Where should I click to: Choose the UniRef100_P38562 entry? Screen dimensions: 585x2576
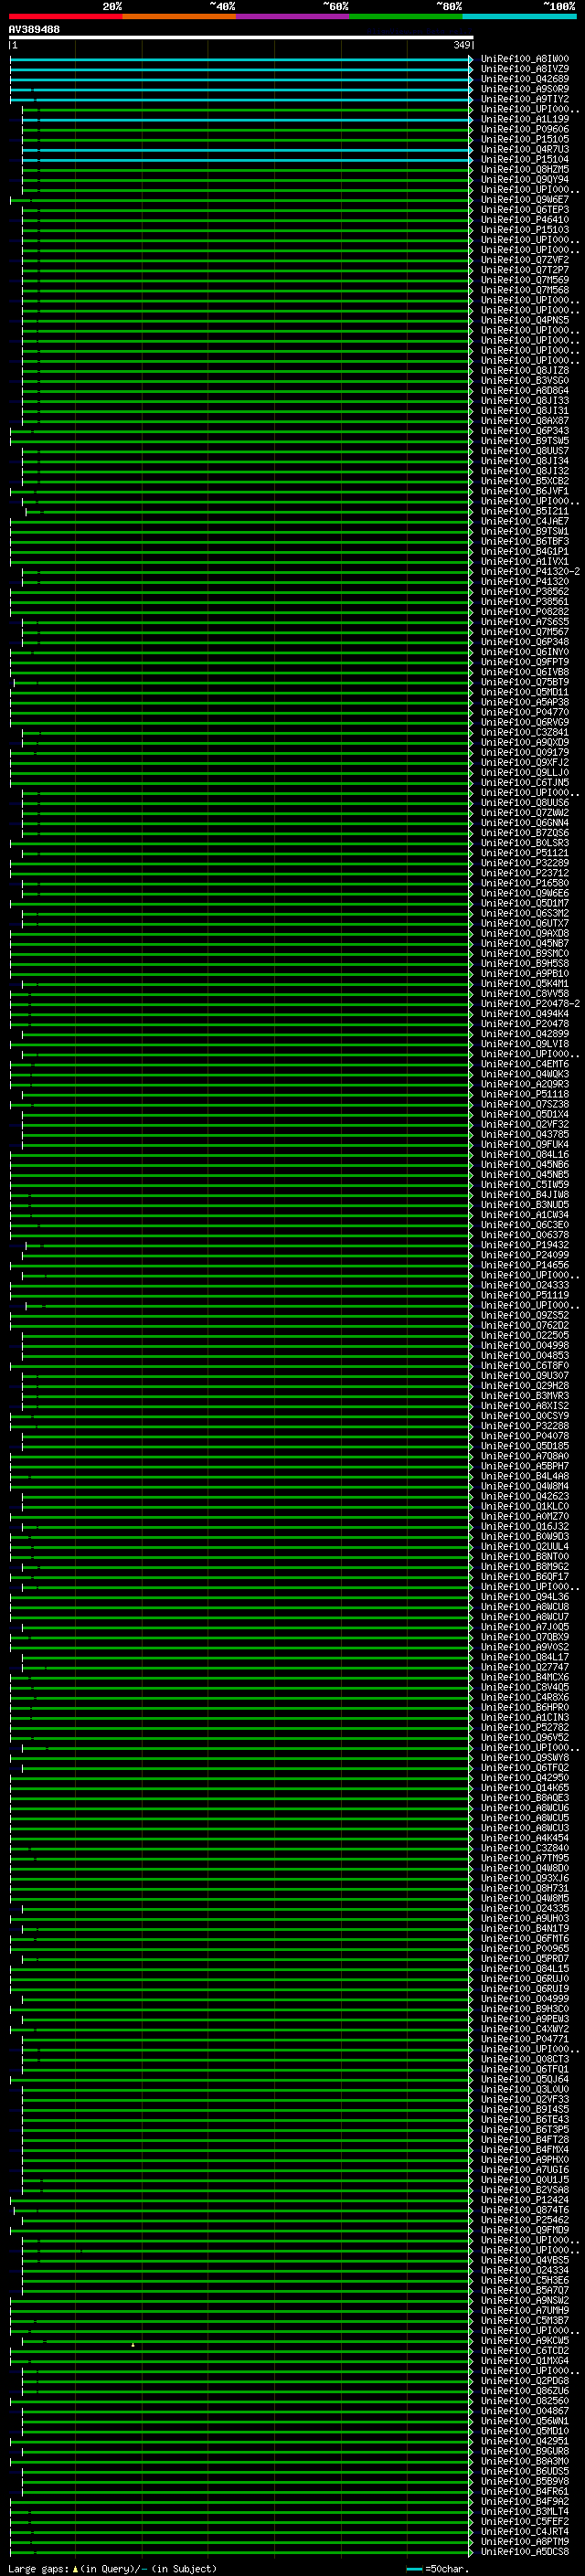(524, 592)
